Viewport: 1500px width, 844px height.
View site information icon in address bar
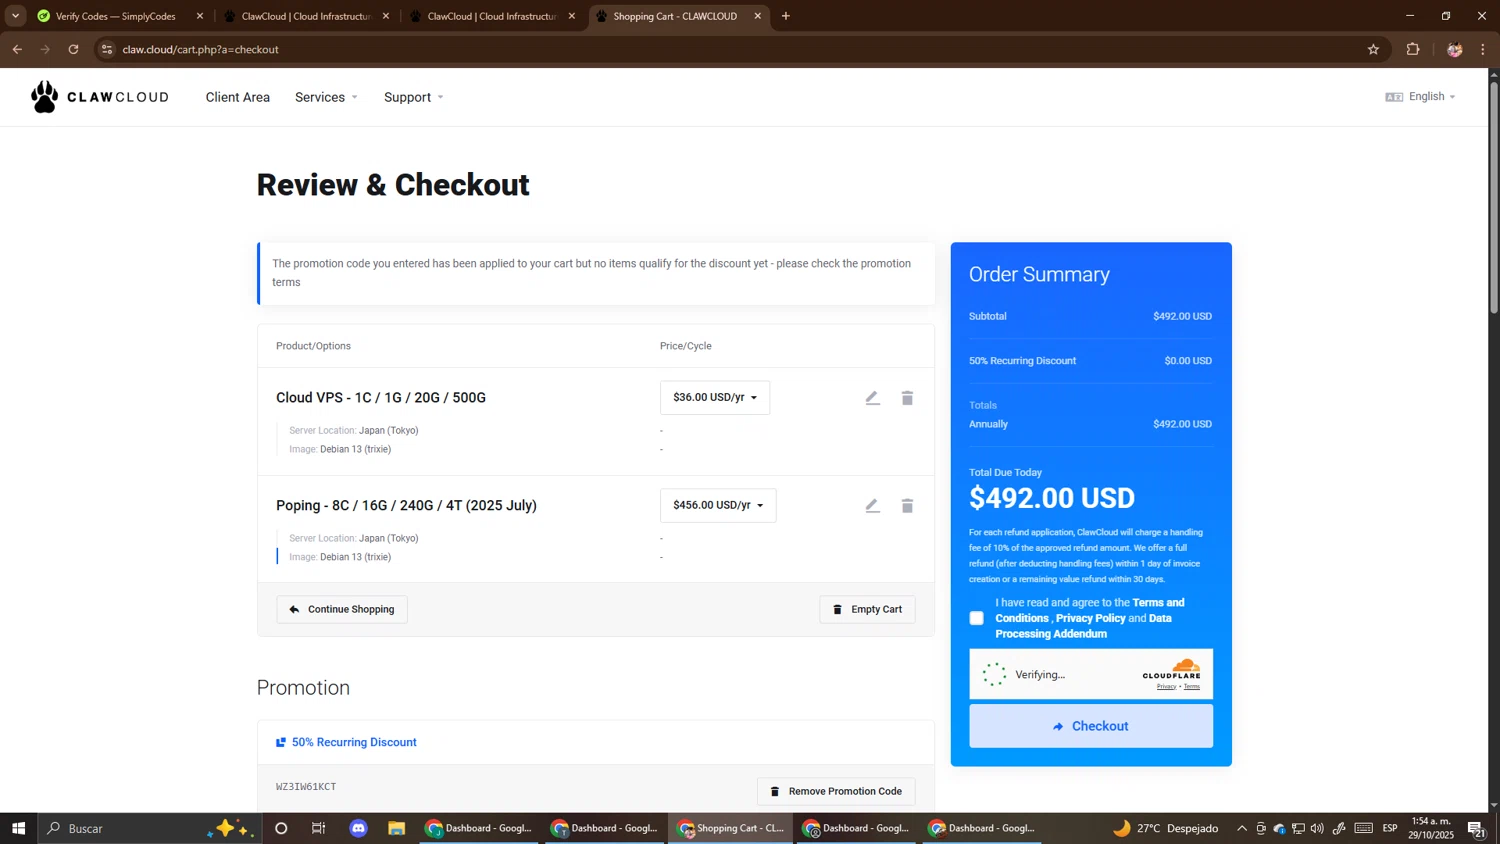107,49
